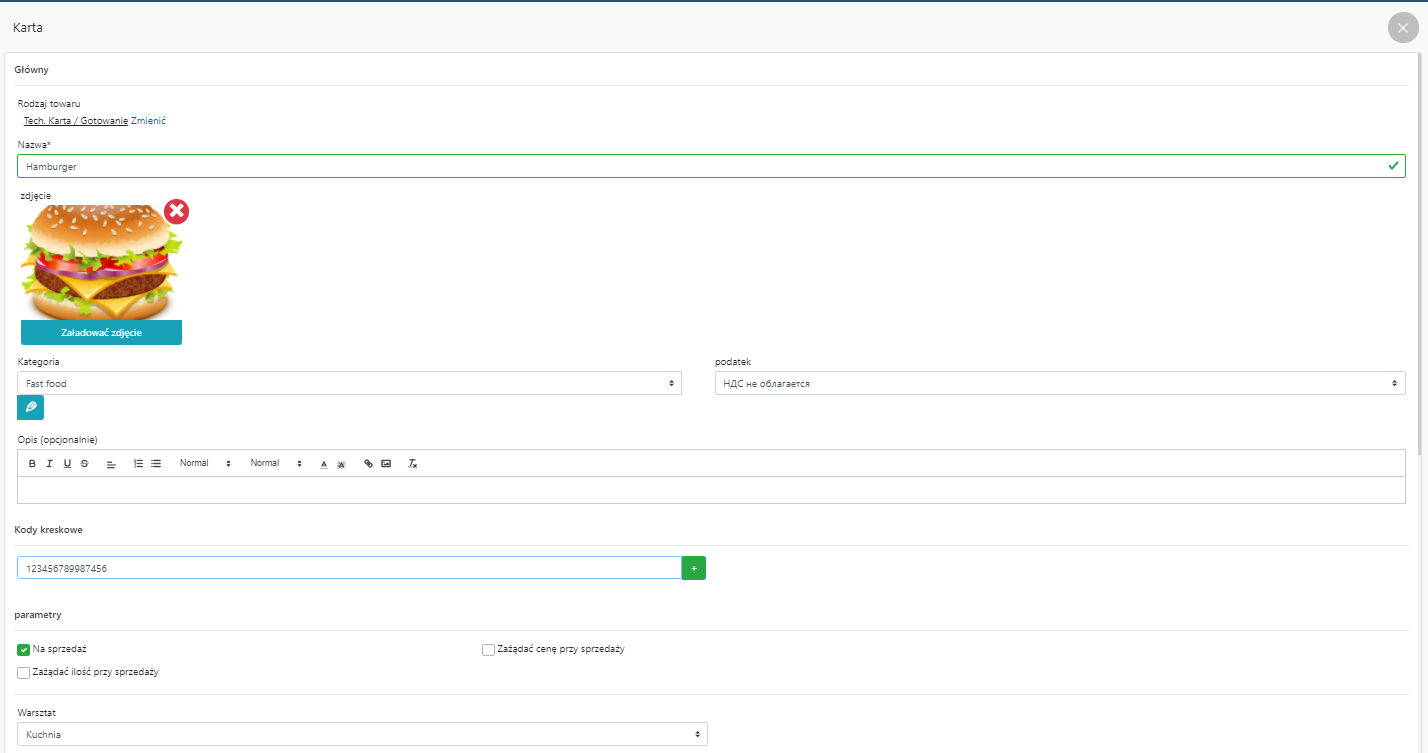Click the pencil edit category button

click(x=31, y=408)
